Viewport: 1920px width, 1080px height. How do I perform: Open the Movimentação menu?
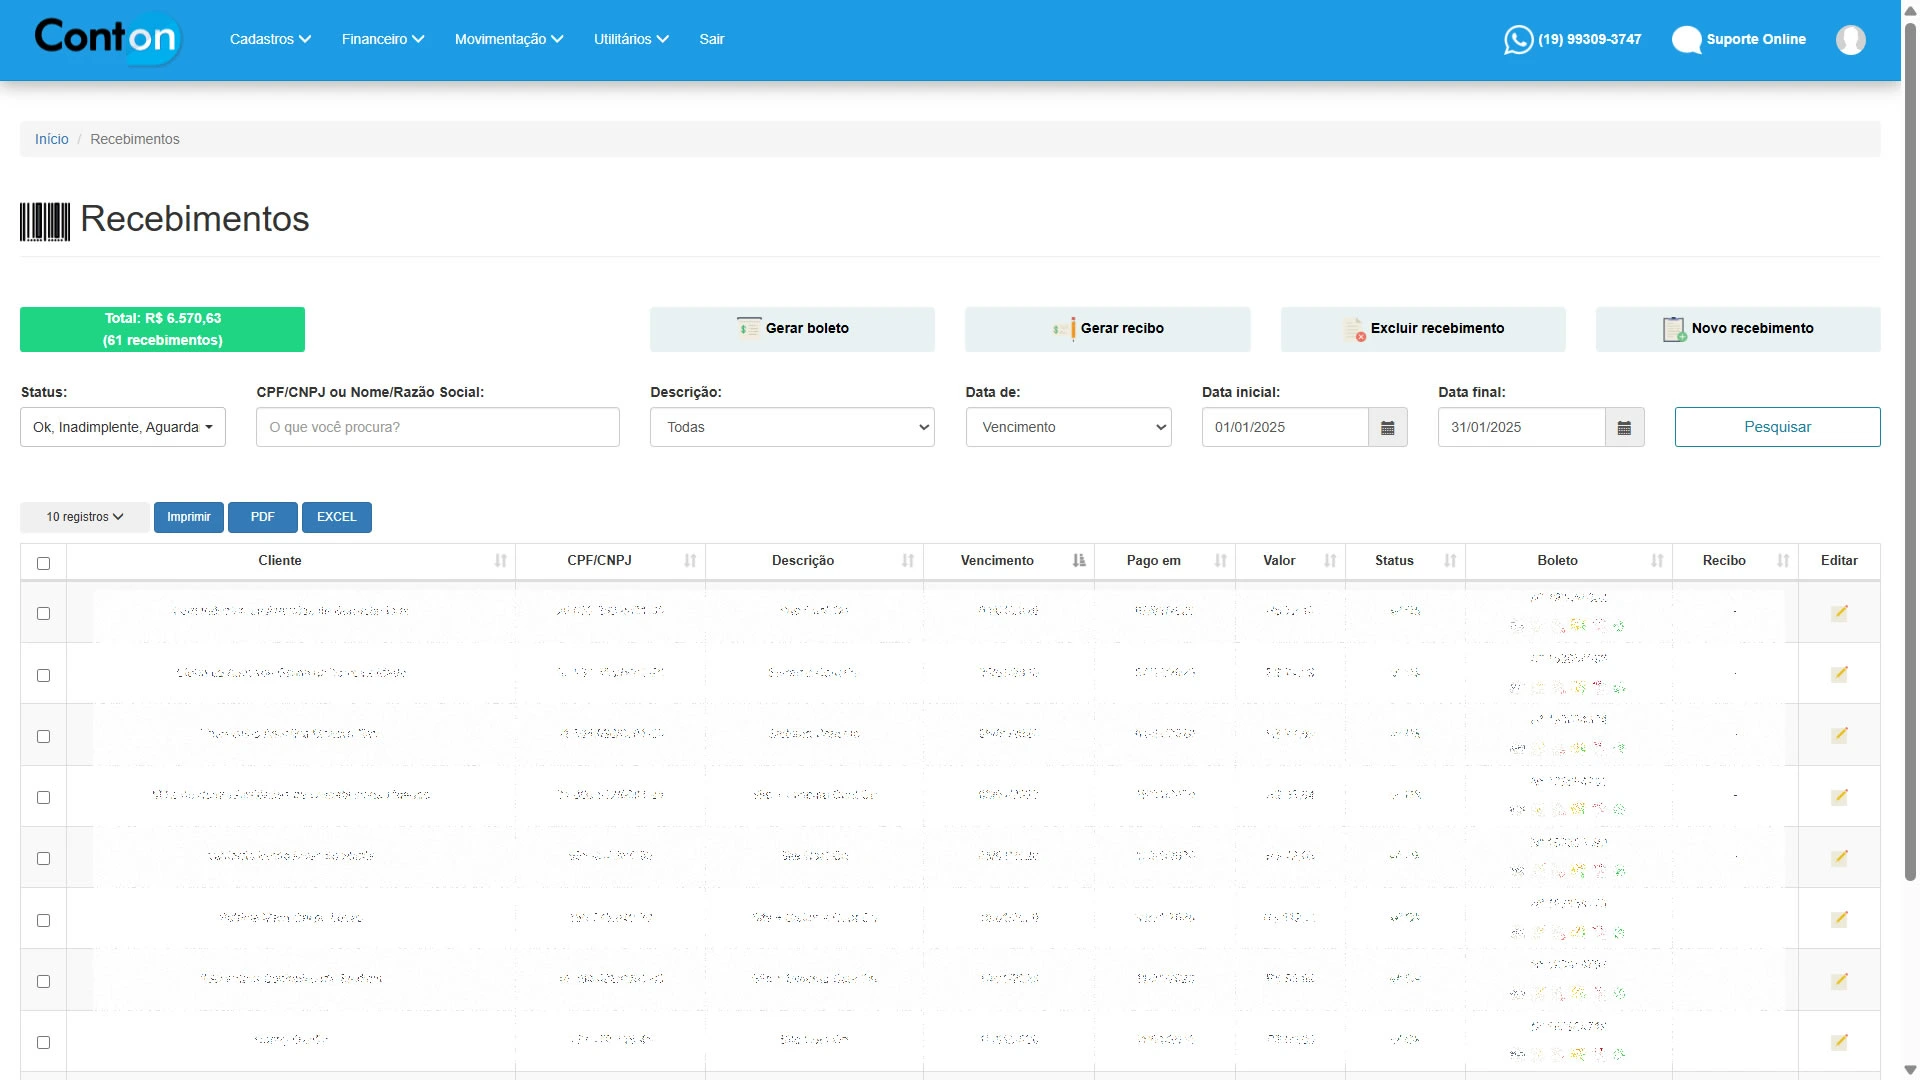(508, 39)
